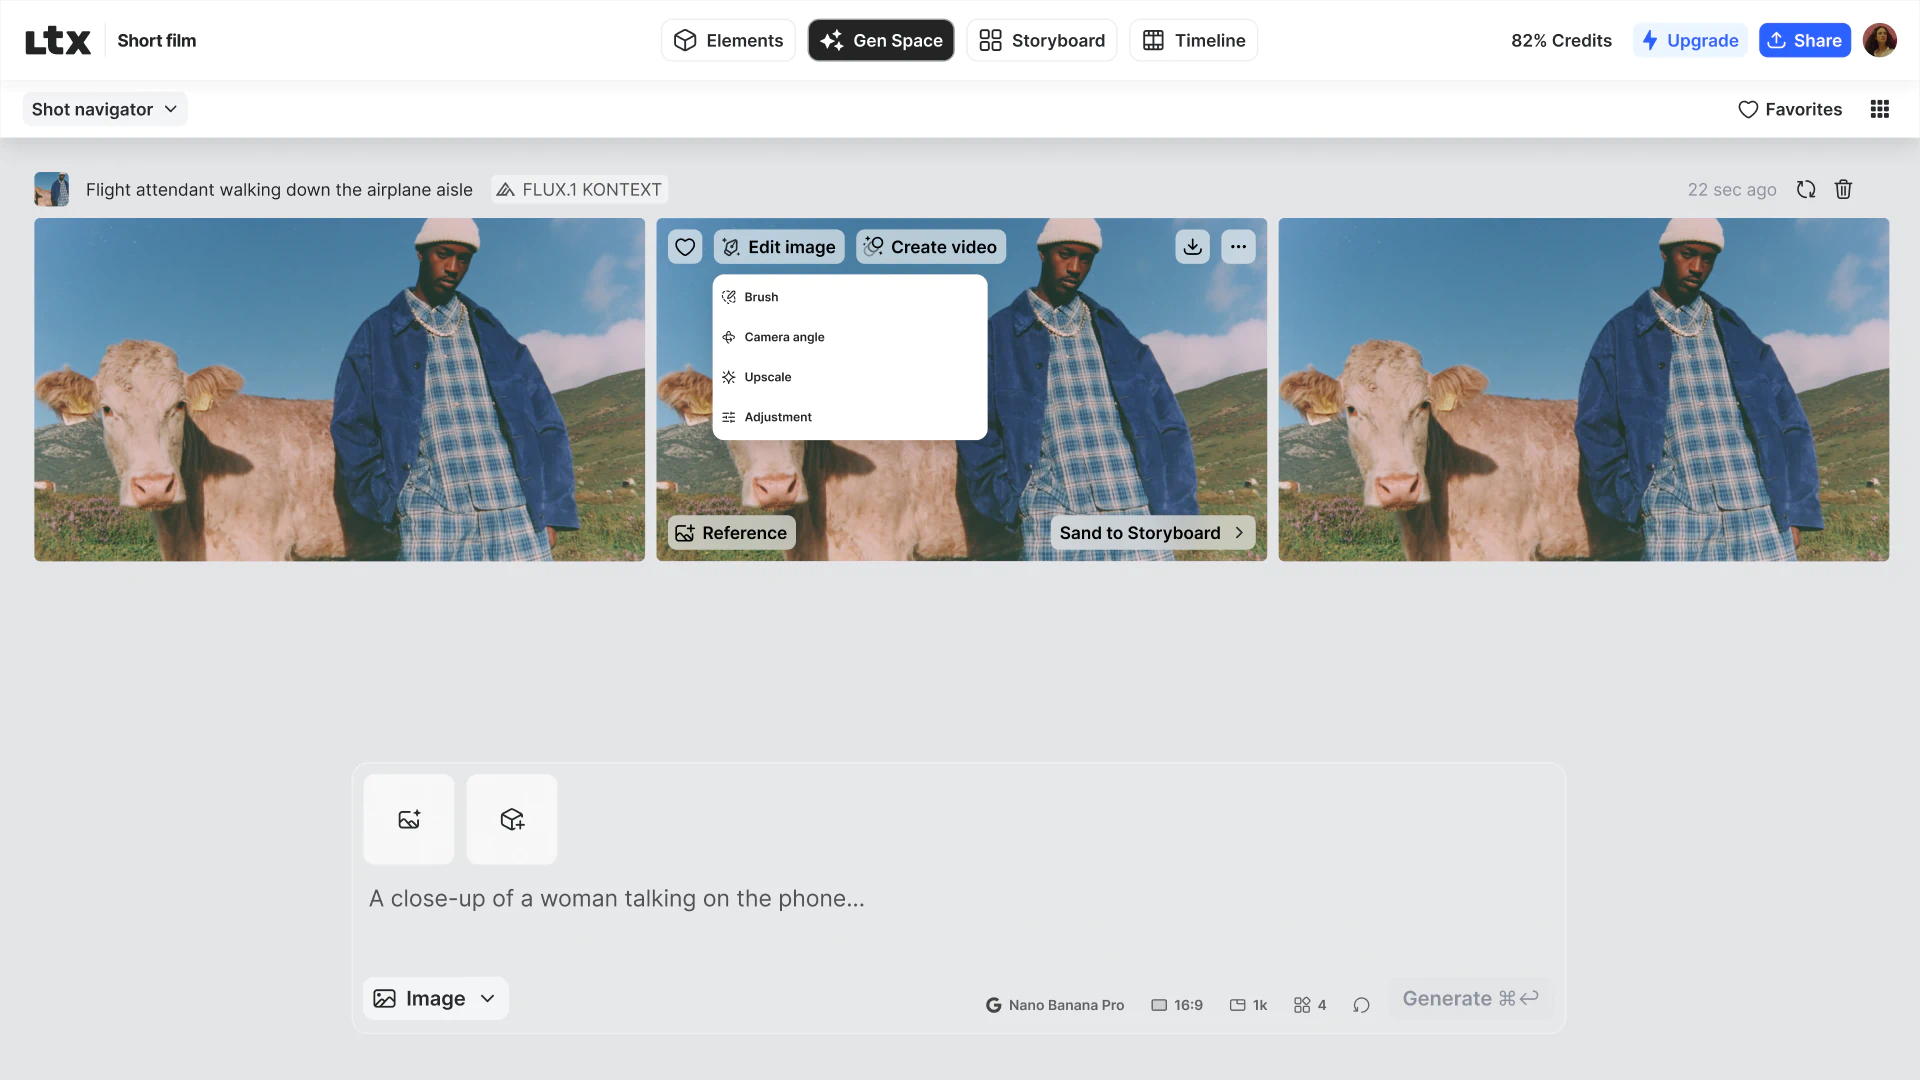
Task: Open the Image type dropdown
Action: [x=435, y=998]
